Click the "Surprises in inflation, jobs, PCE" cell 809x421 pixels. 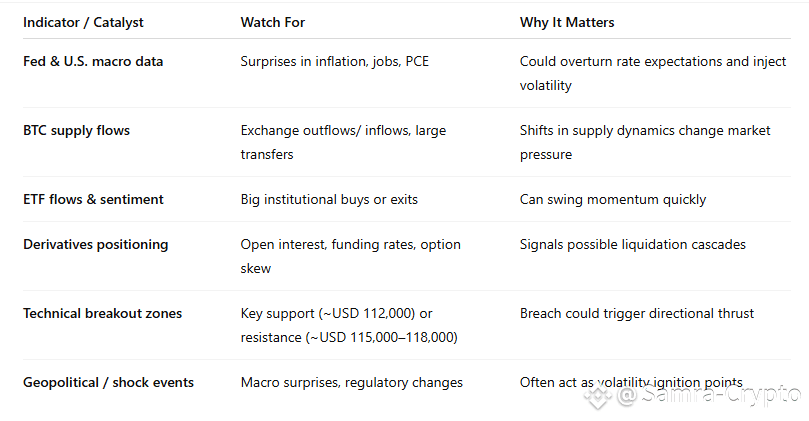334,61
